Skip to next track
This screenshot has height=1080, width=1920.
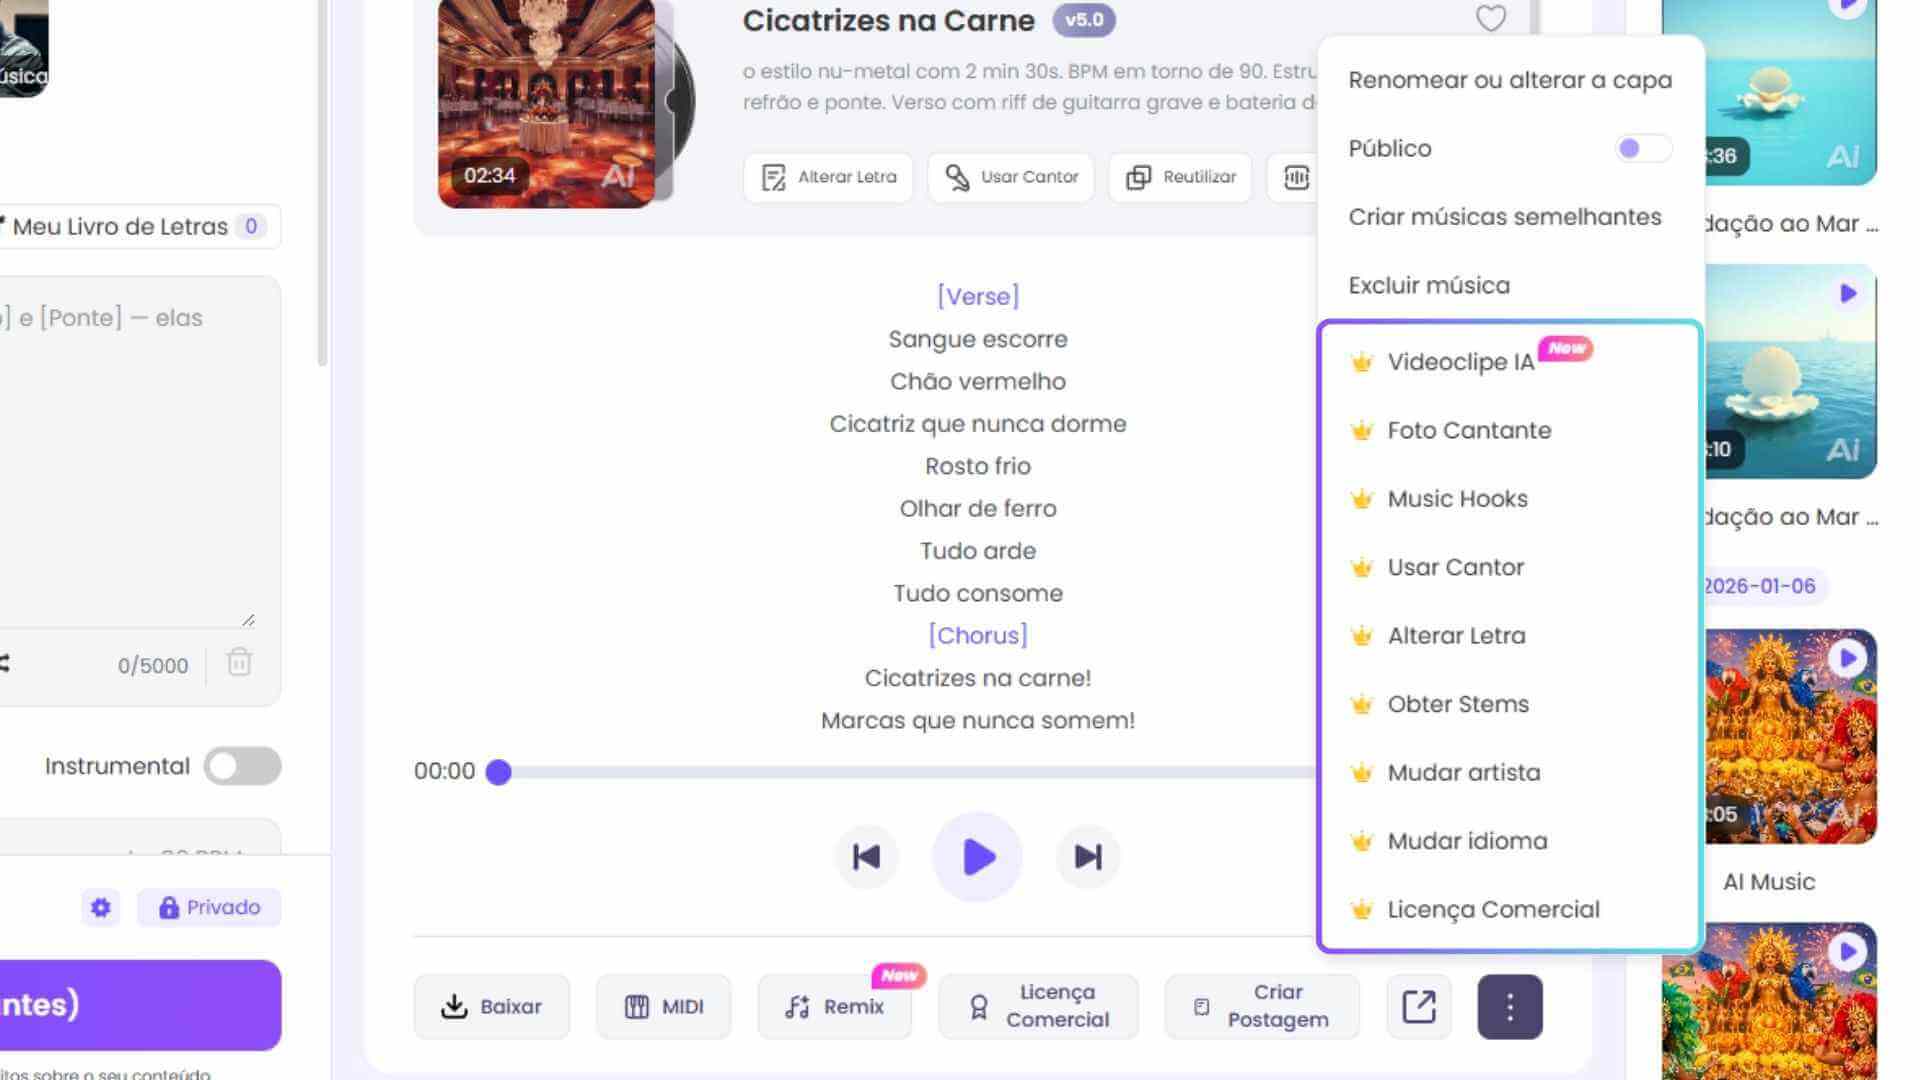click(1088, 857)
